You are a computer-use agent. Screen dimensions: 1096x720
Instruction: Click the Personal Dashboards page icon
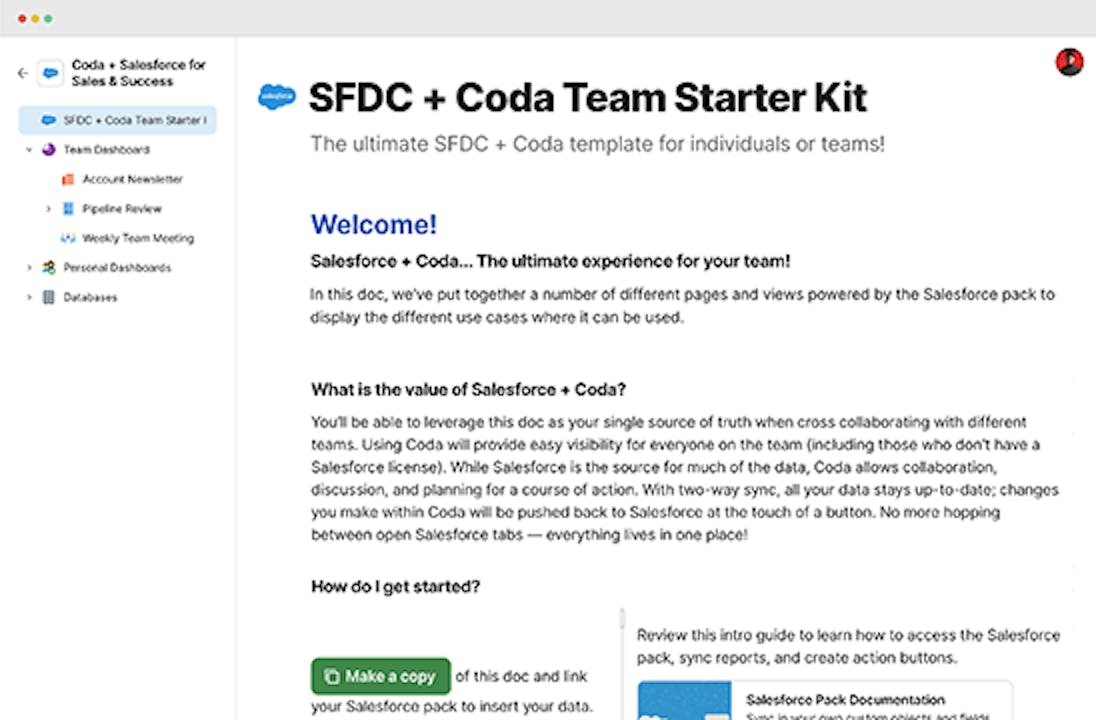(49, 268)
